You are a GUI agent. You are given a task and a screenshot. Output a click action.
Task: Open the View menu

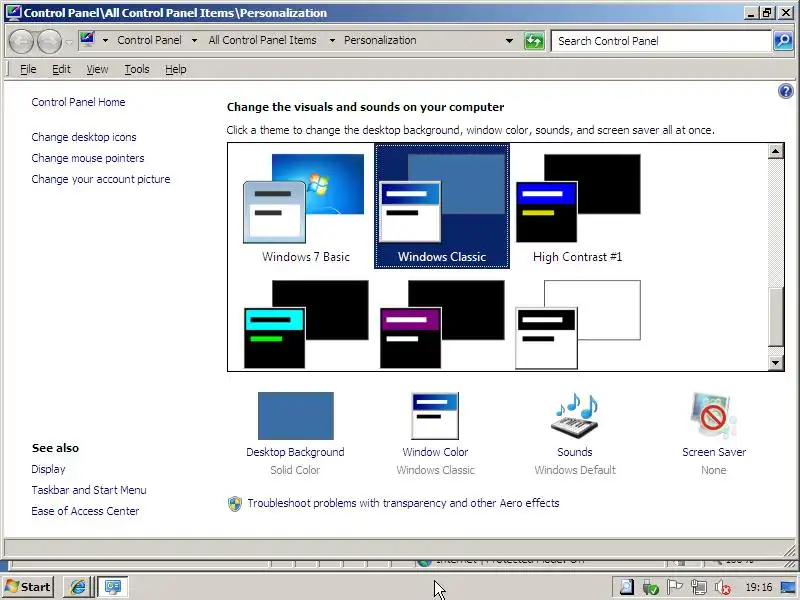97,69
